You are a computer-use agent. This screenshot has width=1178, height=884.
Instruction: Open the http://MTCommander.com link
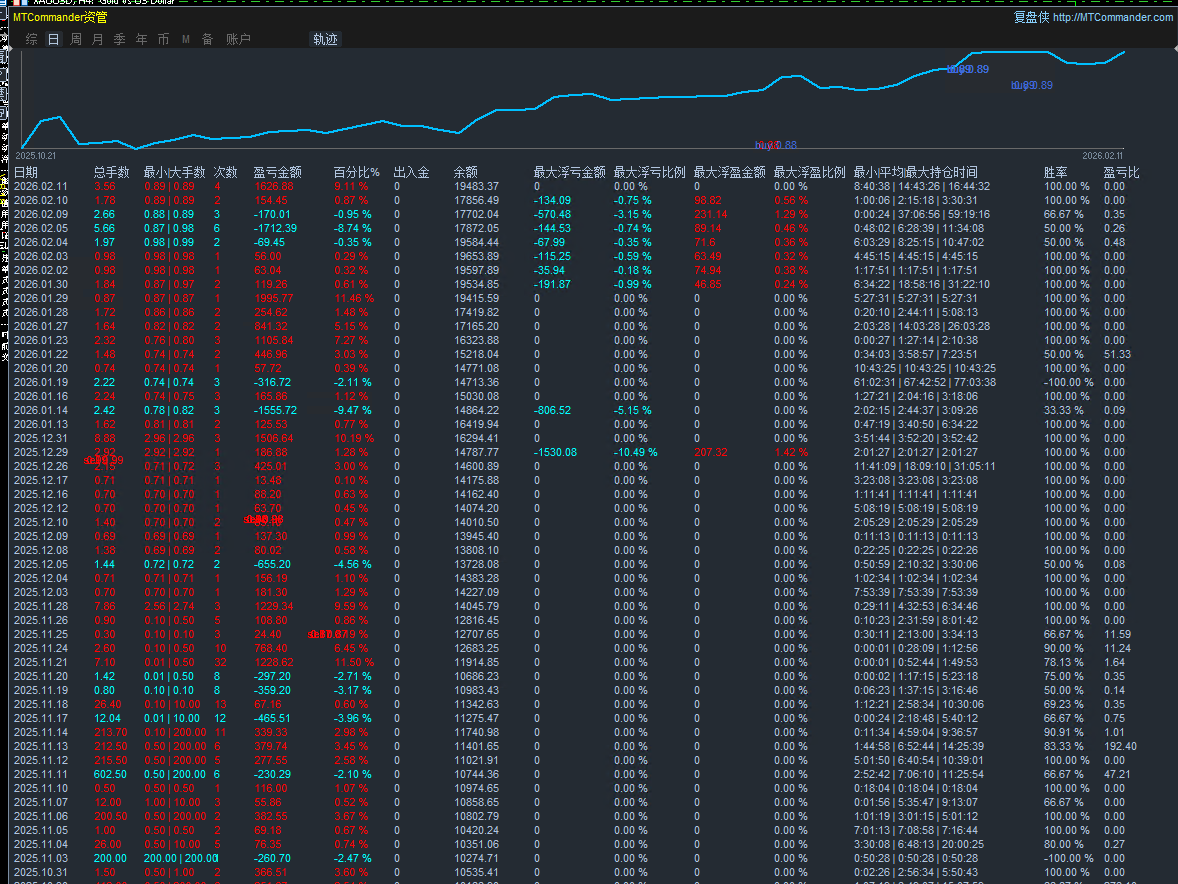pos(1112,17)
